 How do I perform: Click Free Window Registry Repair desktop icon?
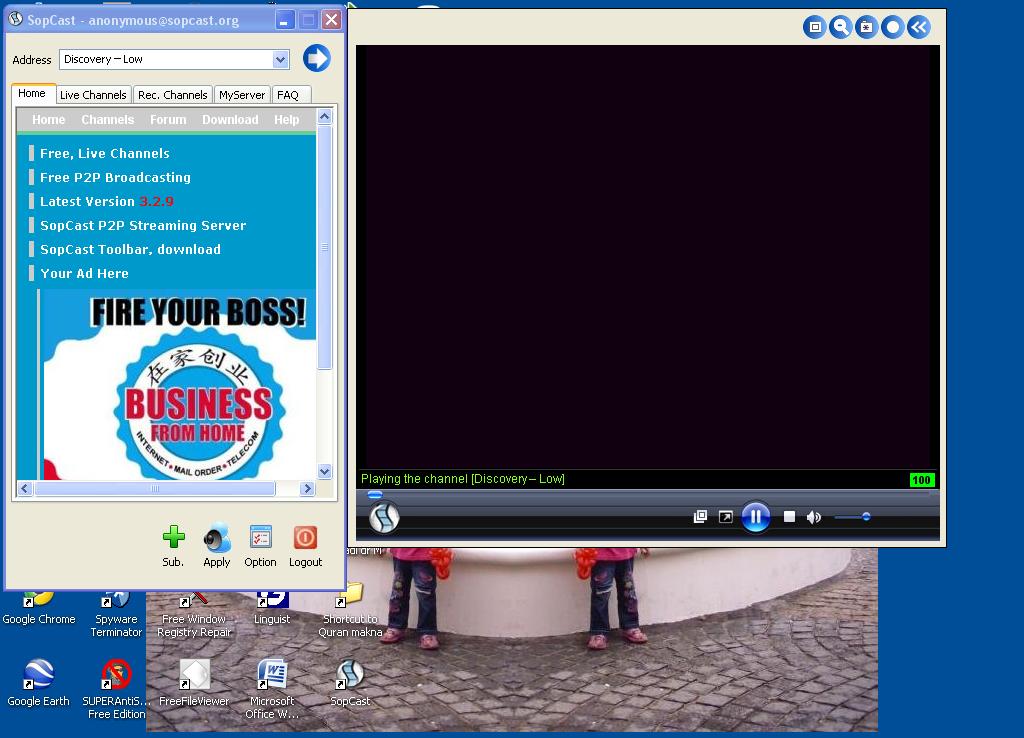tap(194, 615)
